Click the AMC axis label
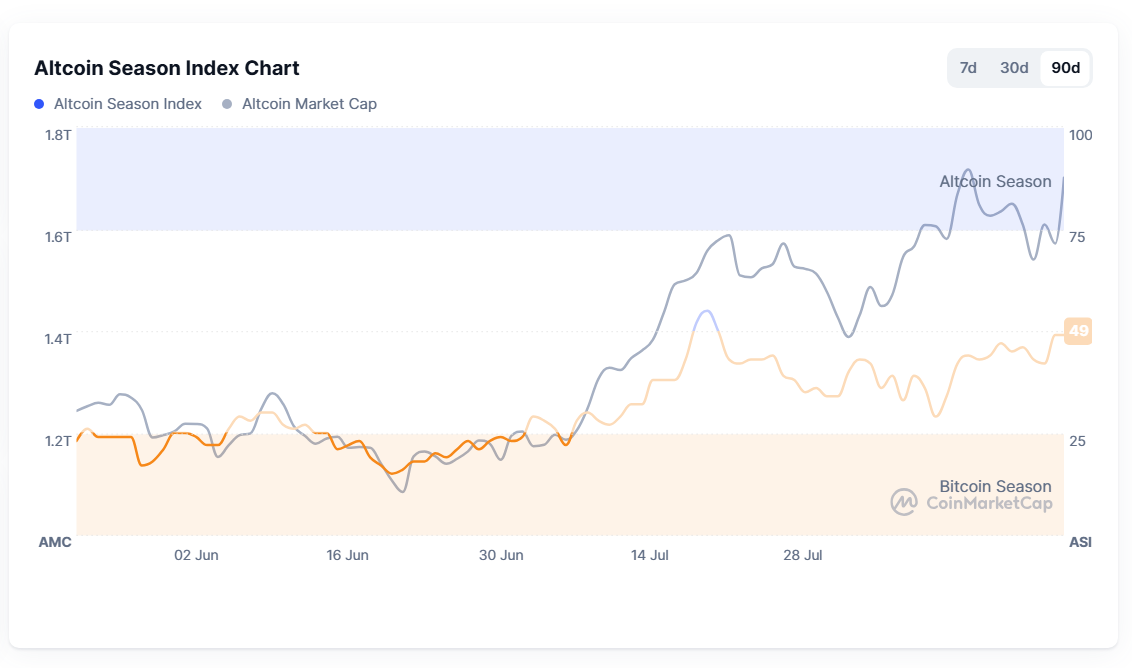Viewport: 1132px width, 668px height. coord(55,543)
